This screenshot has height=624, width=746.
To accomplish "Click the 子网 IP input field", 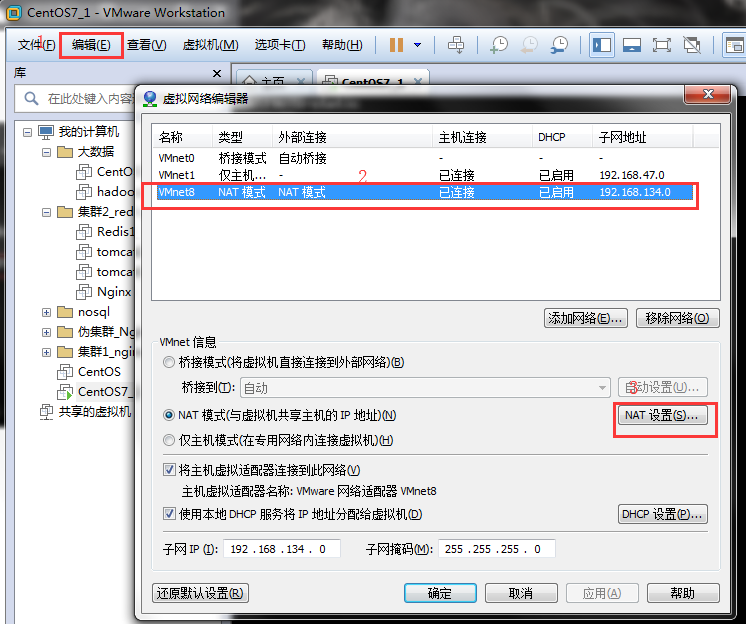I will click(x=282, y=549).
